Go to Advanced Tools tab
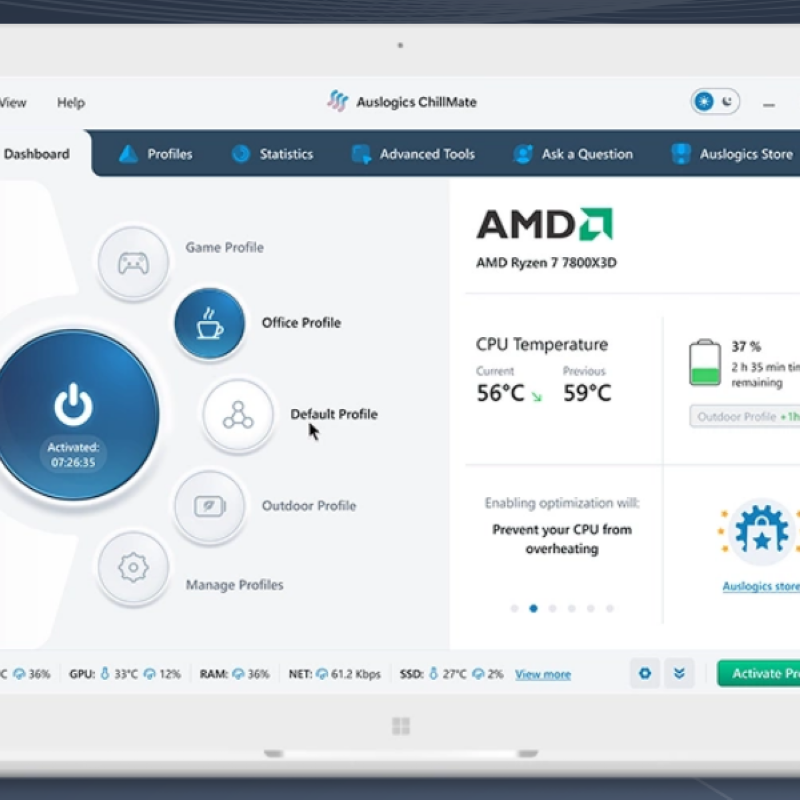Viewport: 800px width, 800px height. coord(414,154)
